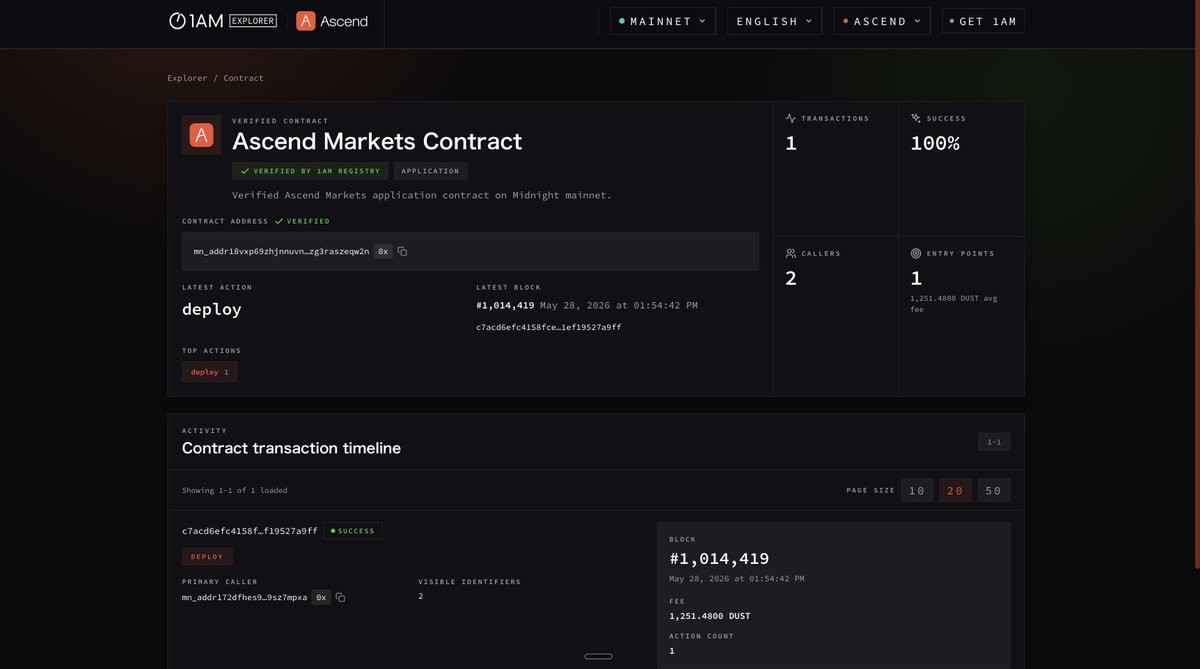Click the 1AM Explorer logo
This screenshot has width=1200, height=669.
222,20
